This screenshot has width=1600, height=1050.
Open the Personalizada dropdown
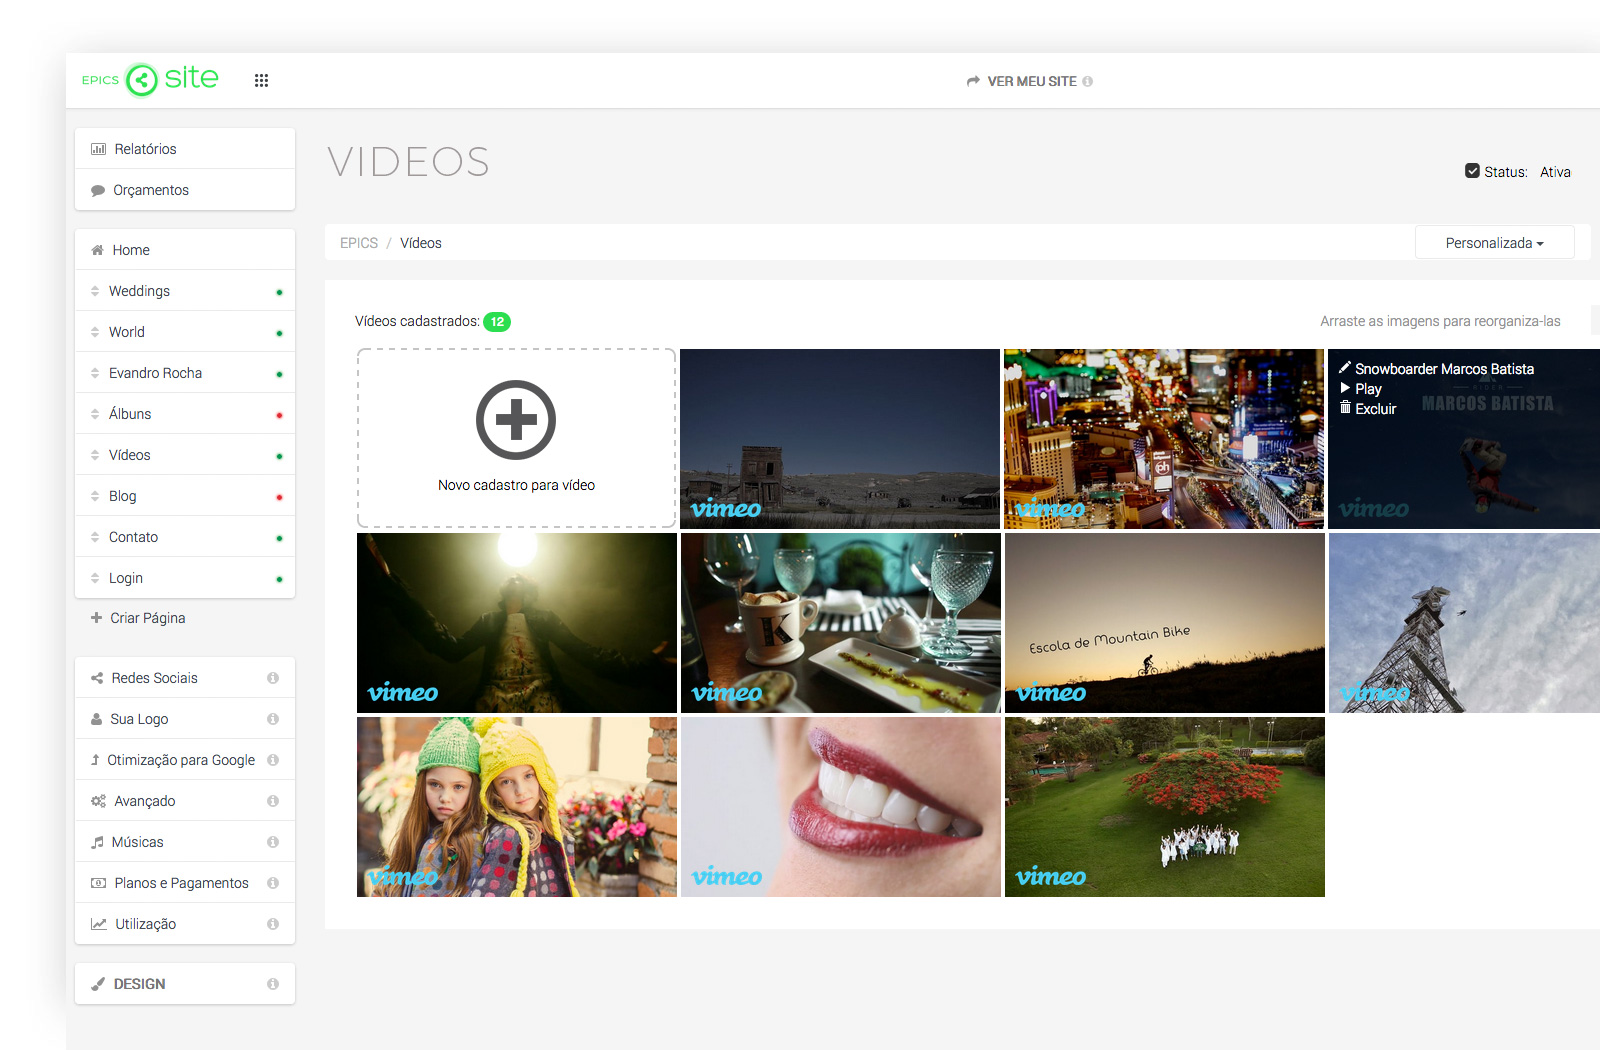click(1494, 243)
